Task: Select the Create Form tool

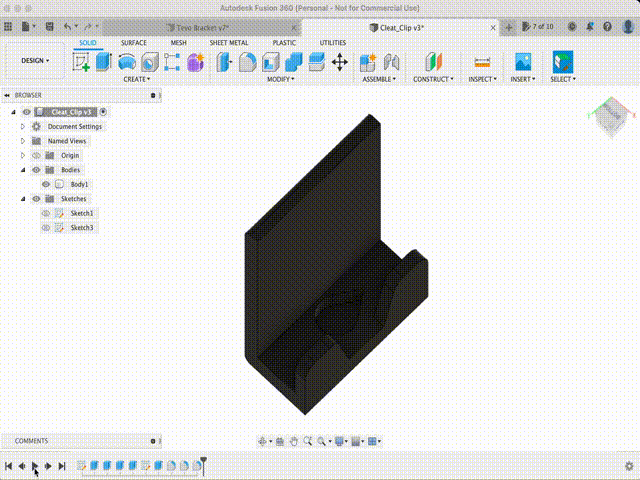Action: 196,62
